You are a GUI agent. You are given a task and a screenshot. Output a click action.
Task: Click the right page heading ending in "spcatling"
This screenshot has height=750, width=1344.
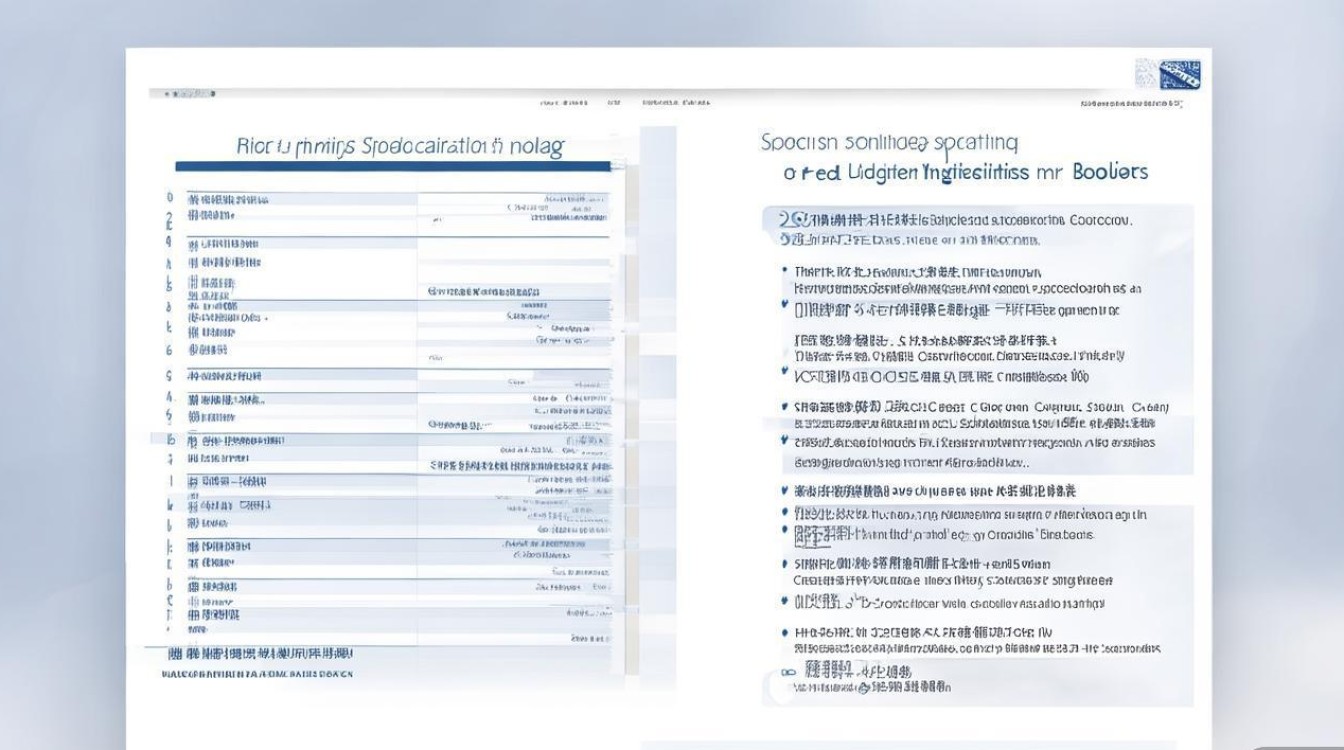click(x=888, y=142)
